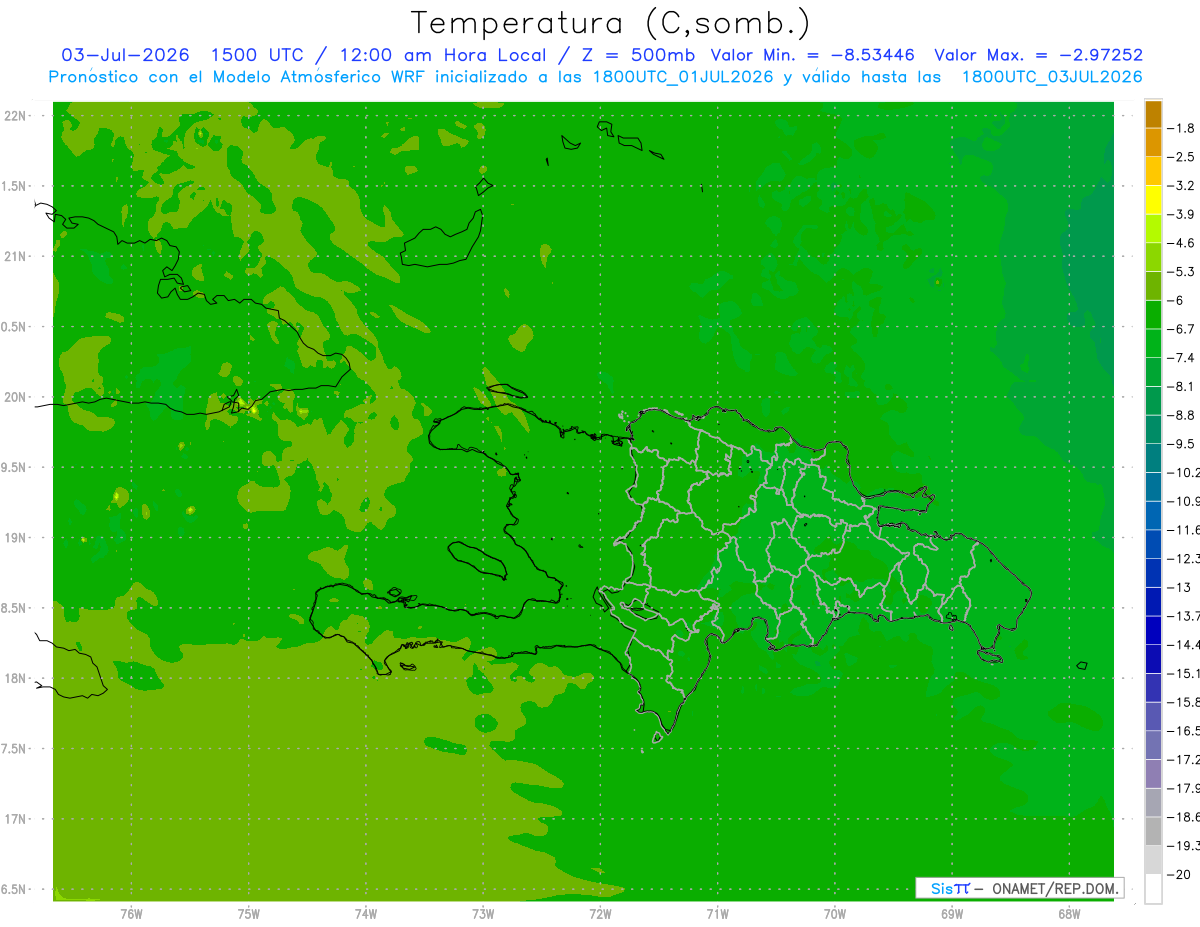1200x927 pixels.
Task: Click the '69W' longitude label
Action: pyautogui.click(x=952, y=913)
